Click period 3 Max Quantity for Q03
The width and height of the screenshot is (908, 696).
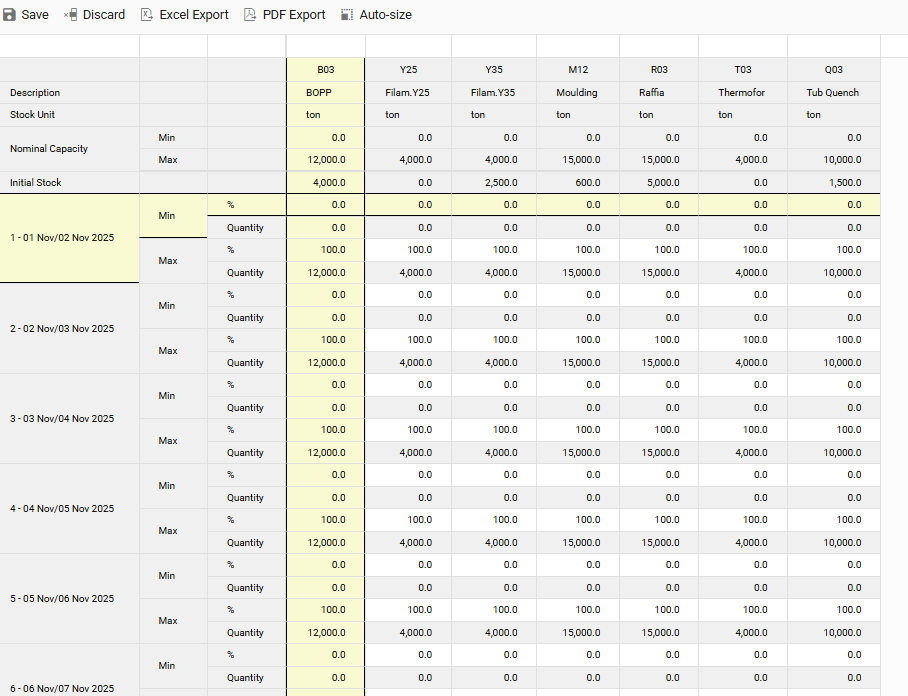pos(834,453)
